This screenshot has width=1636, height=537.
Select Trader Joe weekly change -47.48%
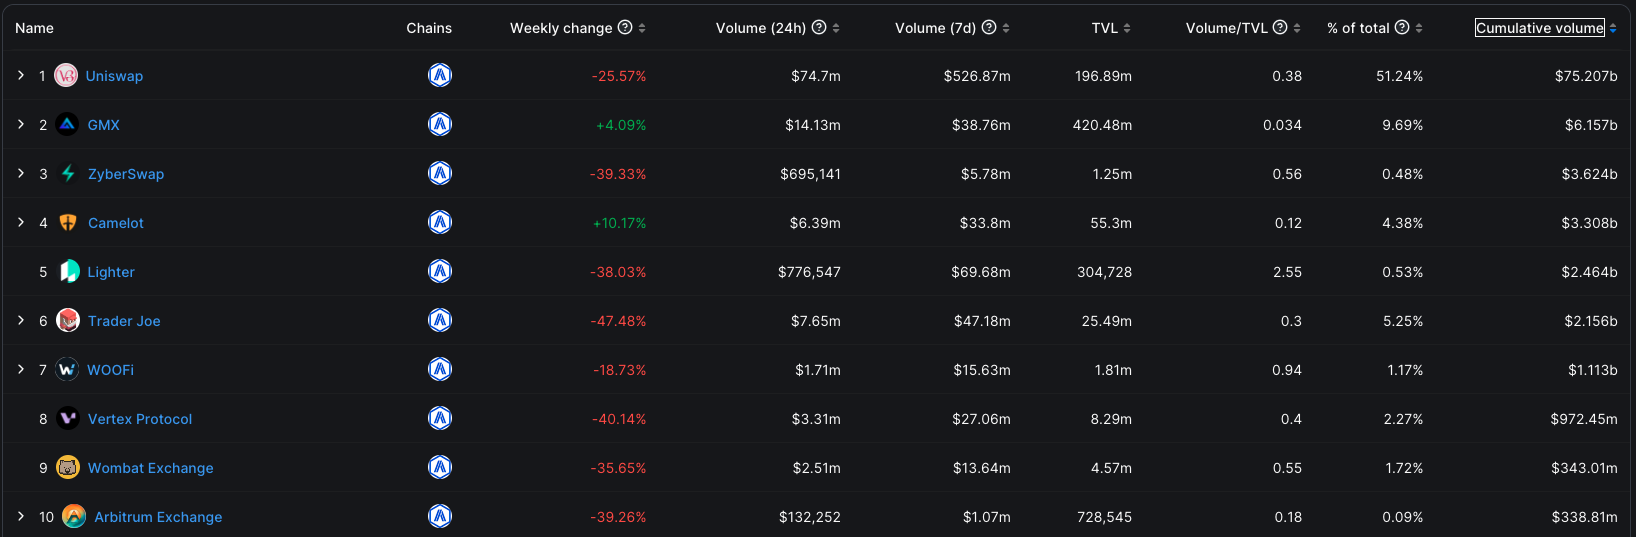pyautogui.click(x=619, y=321)
